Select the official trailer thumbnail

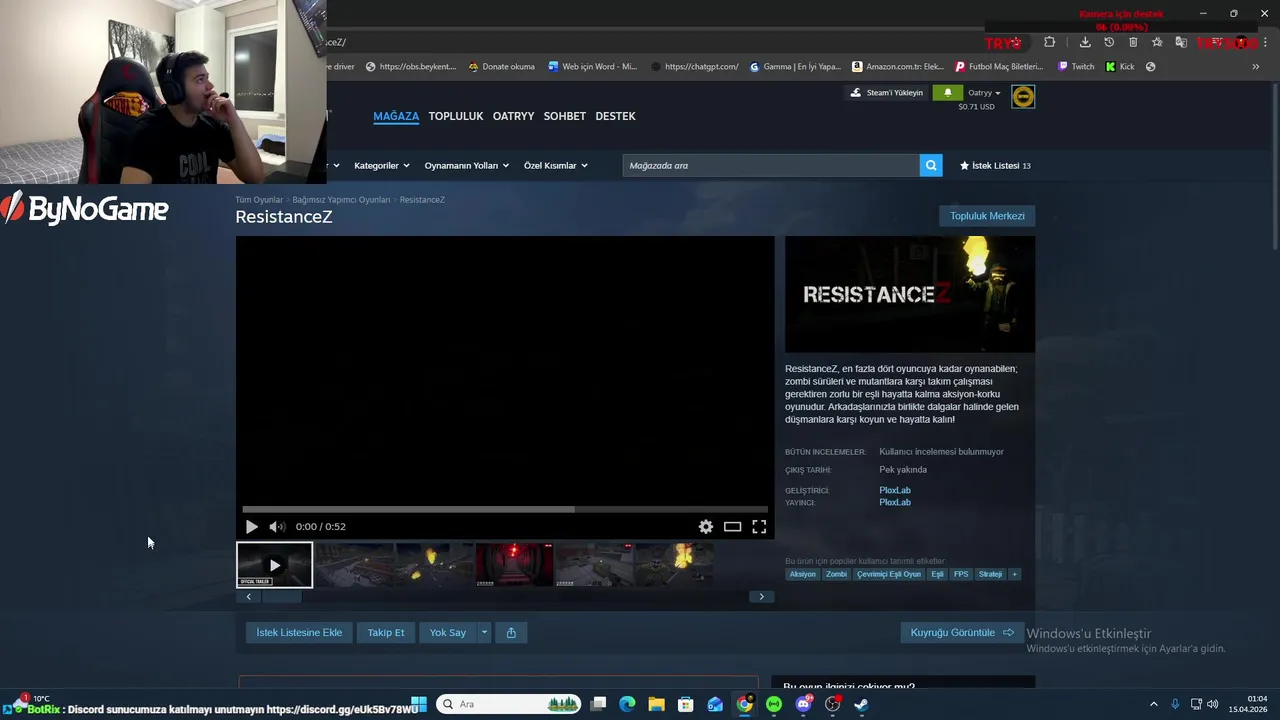(274, 565)
